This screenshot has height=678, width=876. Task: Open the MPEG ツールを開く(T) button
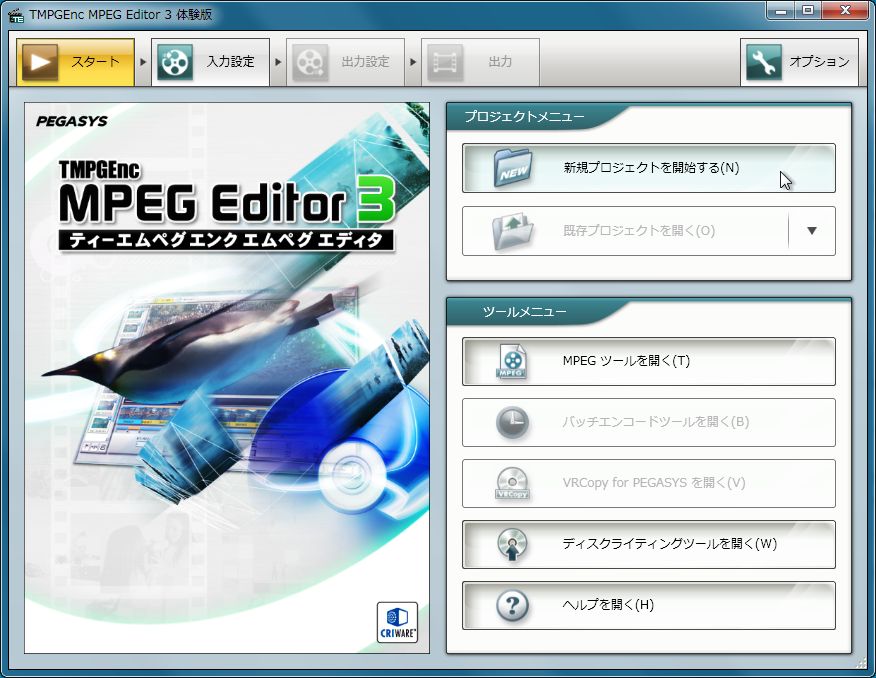649,361
